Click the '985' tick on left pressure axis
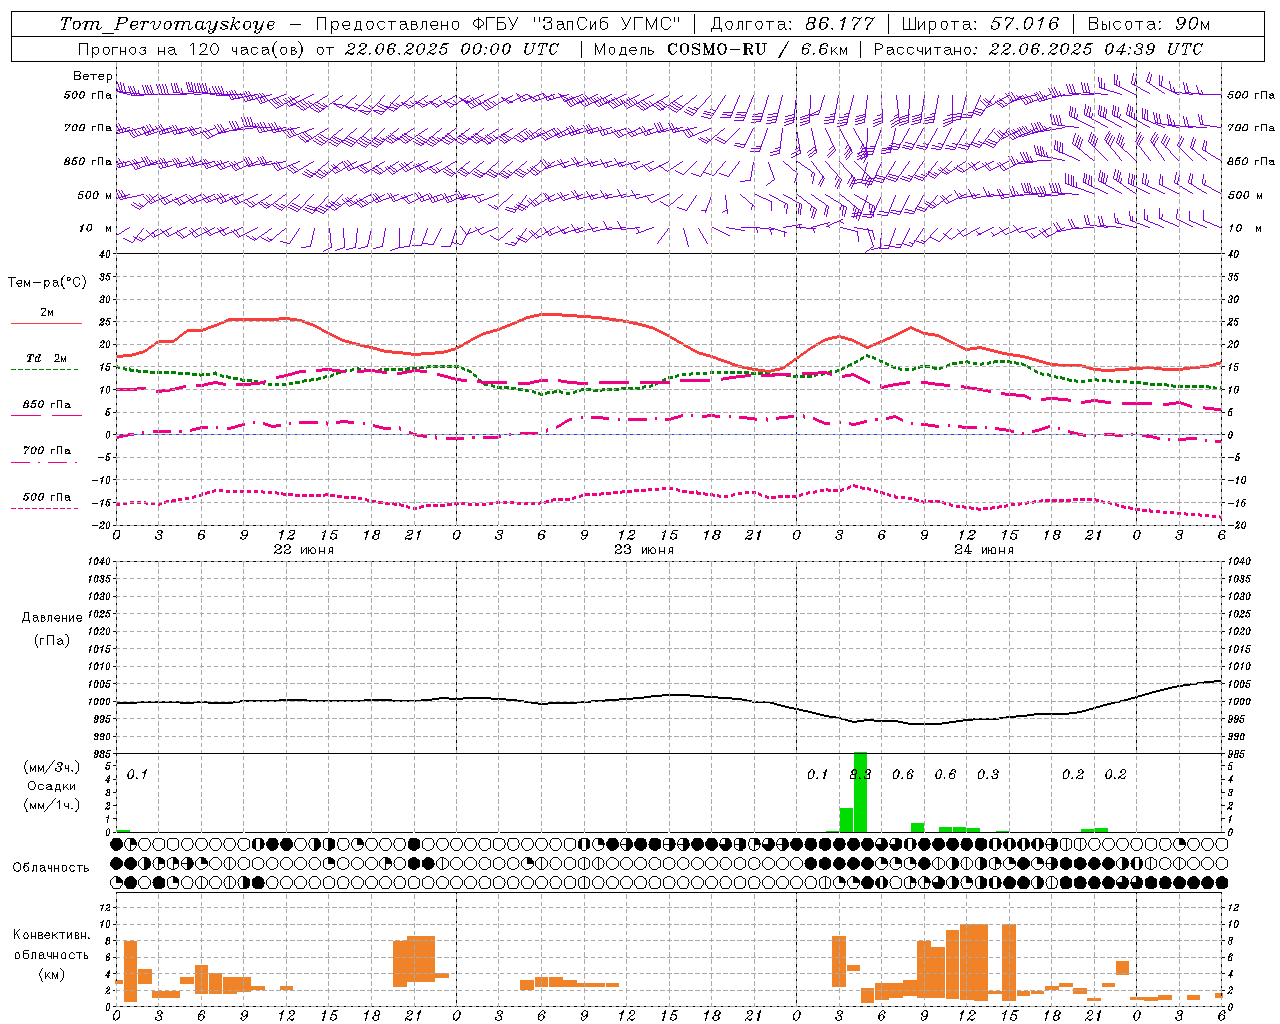1280x1024 pixels. pos(102,754)
